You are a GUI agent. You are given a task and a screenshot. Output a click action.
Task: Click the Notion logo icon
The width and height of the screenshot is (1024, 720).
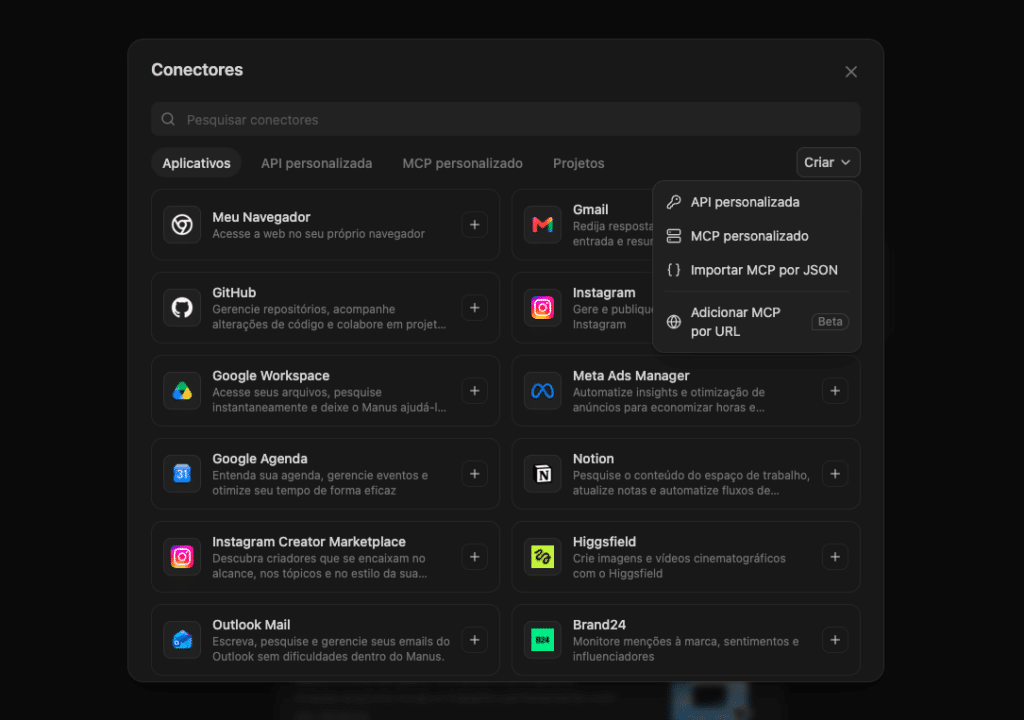pyautogui.click(x=542, y=474)
